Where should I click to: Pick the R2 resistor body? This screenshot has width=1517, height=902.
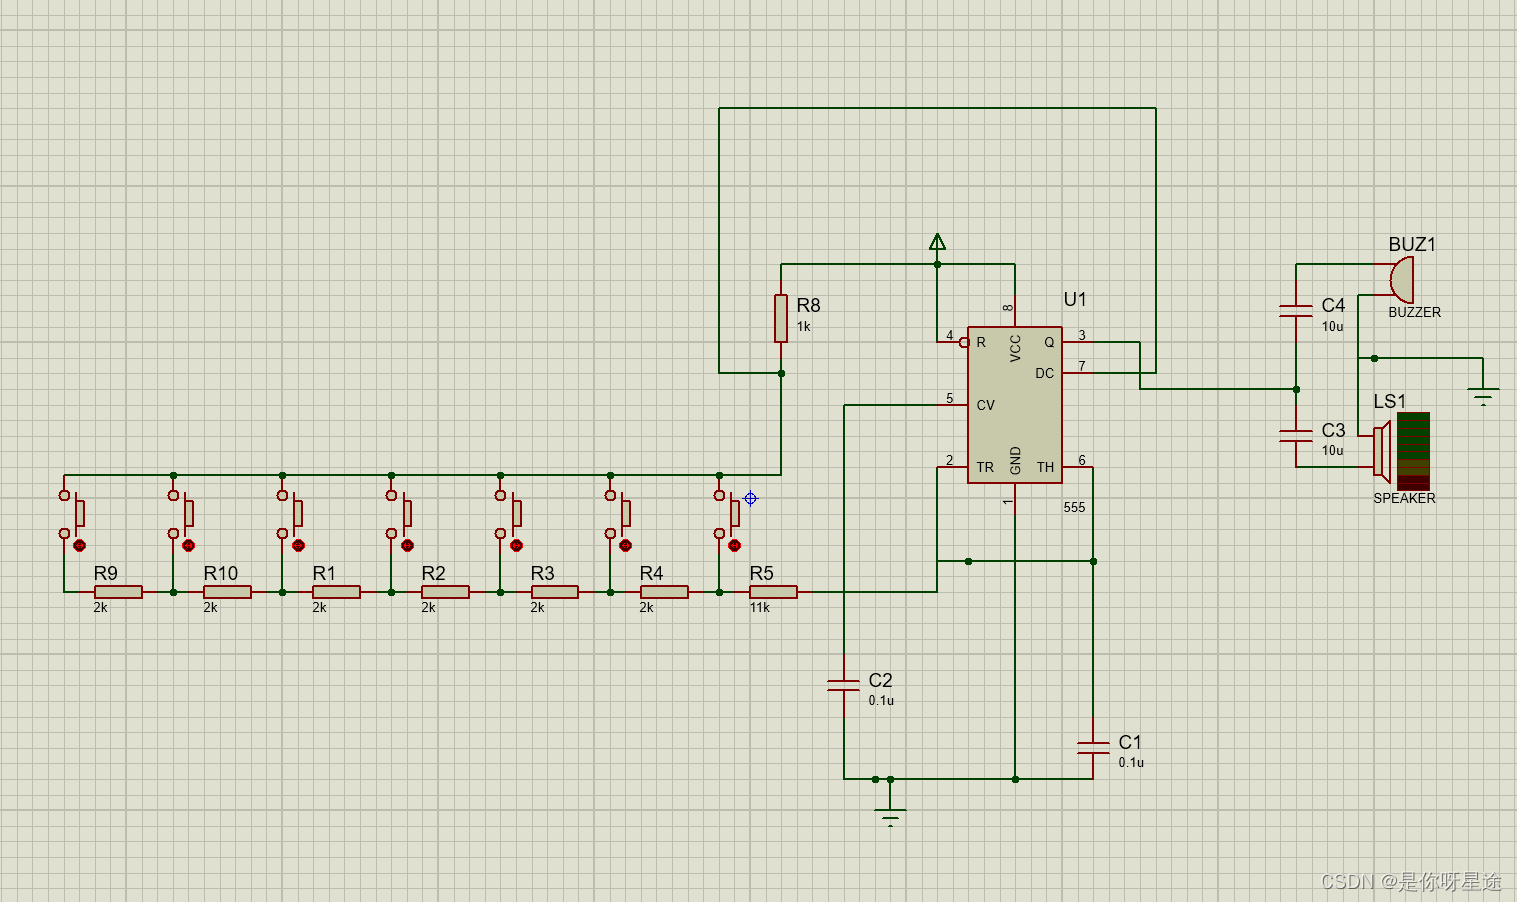445,592
